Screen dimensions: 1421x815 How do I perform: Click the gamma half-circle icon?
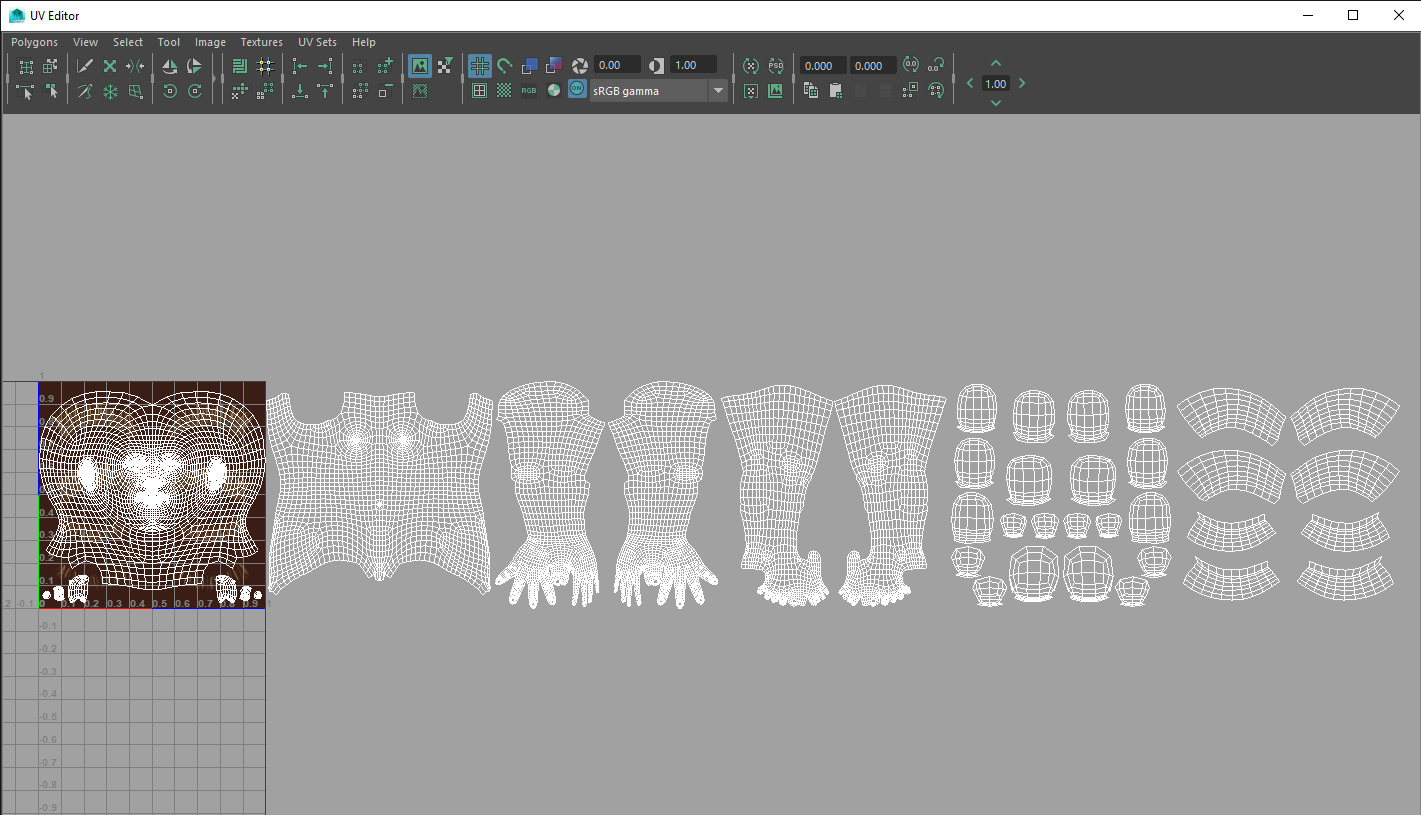point(656,66)
